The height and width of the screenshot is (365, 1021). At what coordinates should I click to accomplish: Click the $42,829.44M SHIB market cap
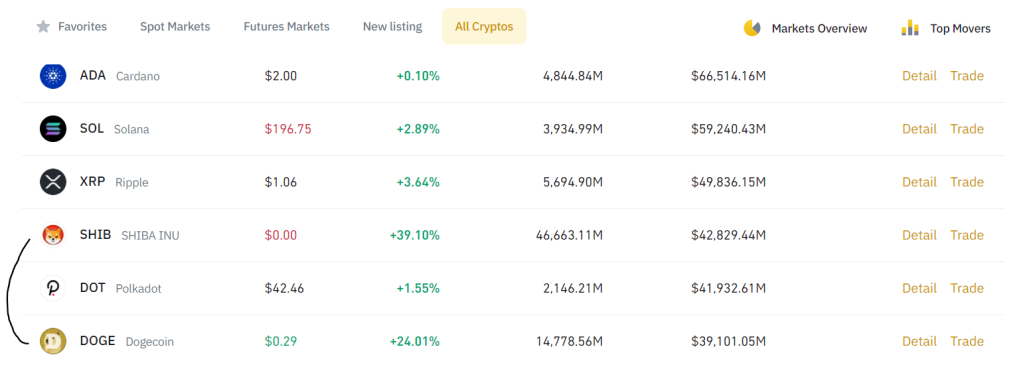[x=729, y=235]
